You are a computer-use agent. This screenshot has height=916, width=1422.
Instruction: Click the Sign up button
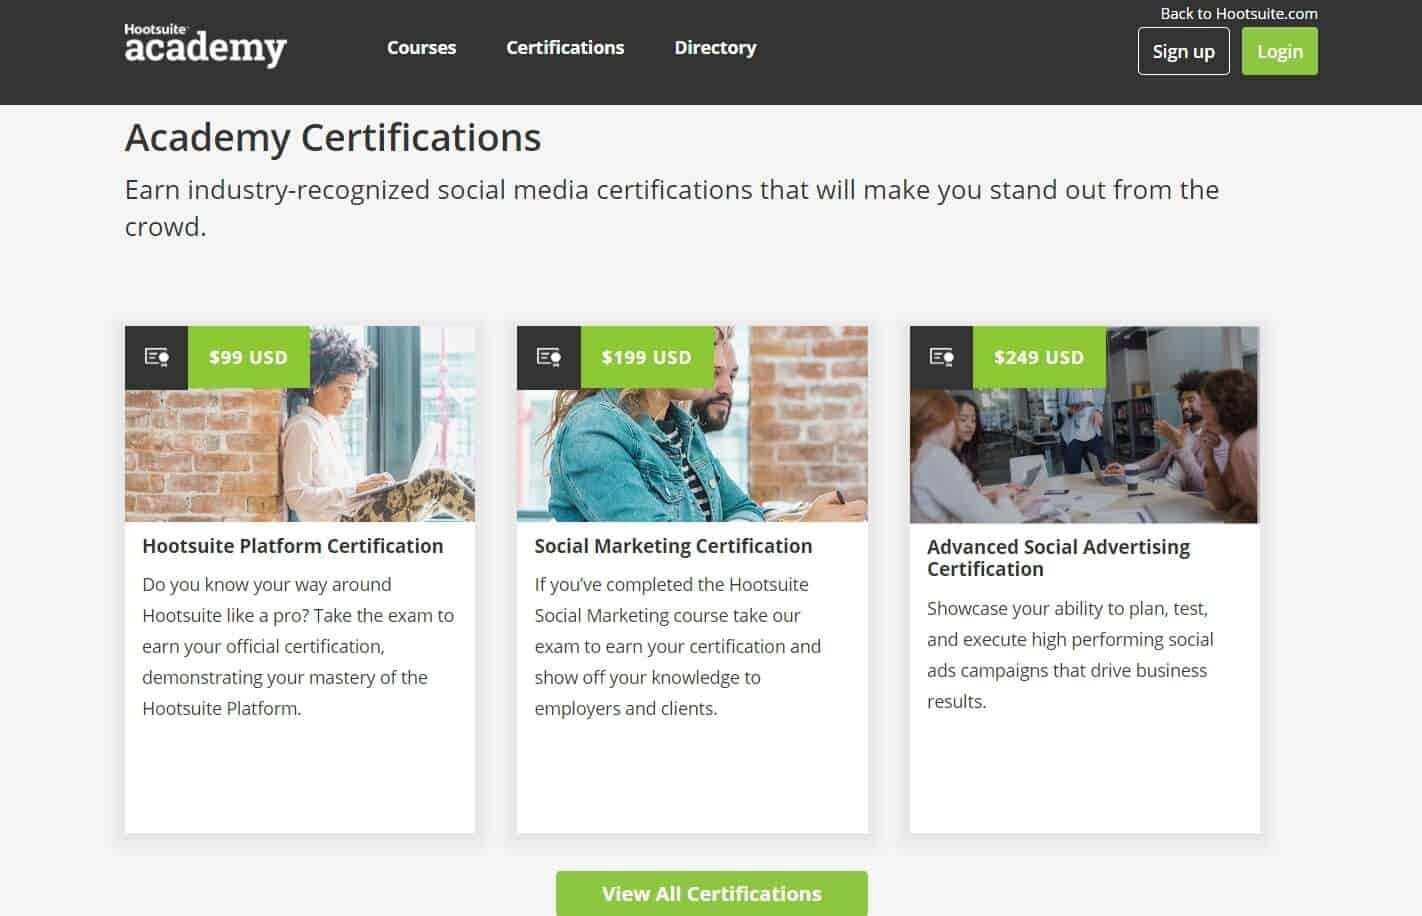pos(1183,51)
